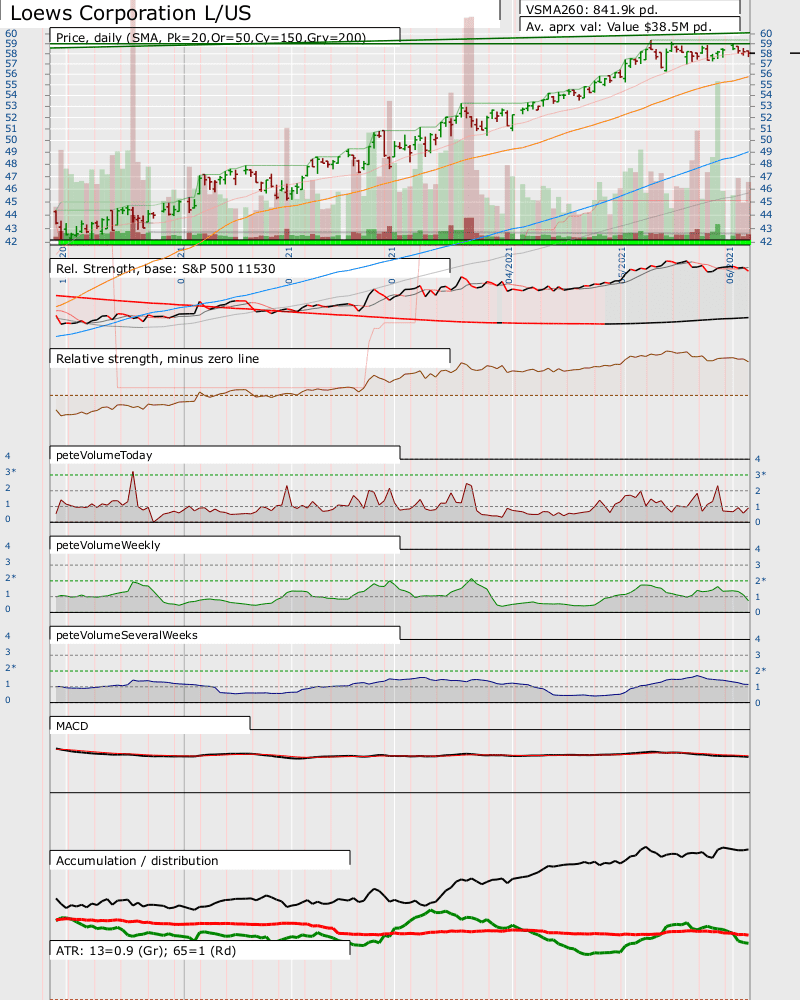Select the ATR: 13=0.9 (Gr); 65=1 (Rd) label

pos(146,950)
